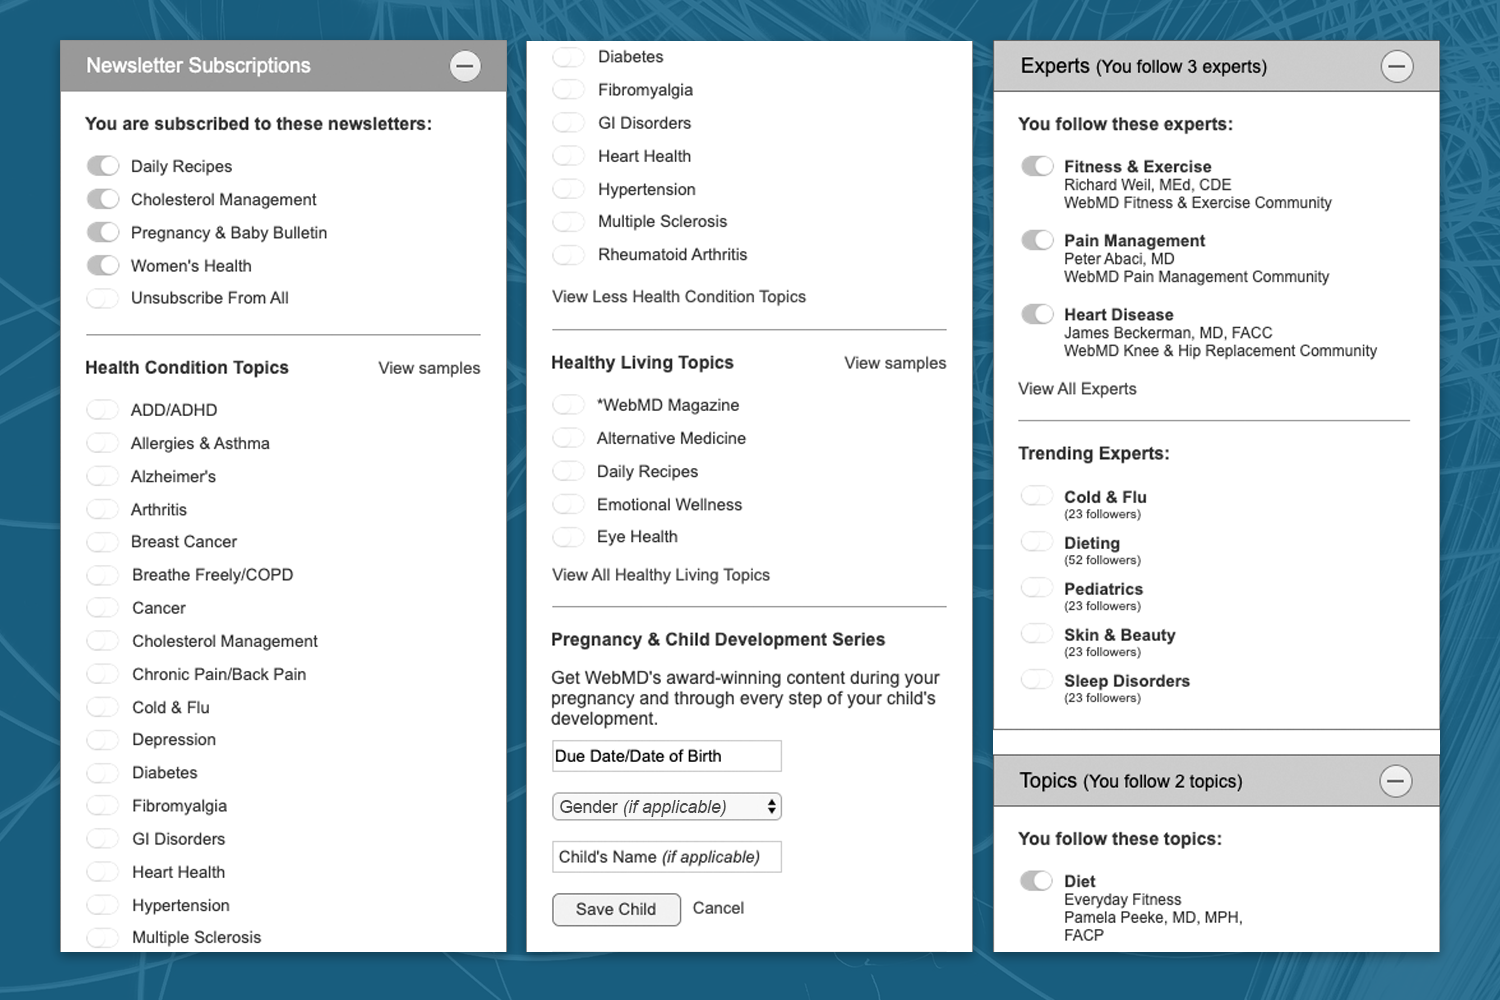Follow the Dieting trending expert
Viewport: 1500px width, 1000px height.
(x=1037, y=541)
